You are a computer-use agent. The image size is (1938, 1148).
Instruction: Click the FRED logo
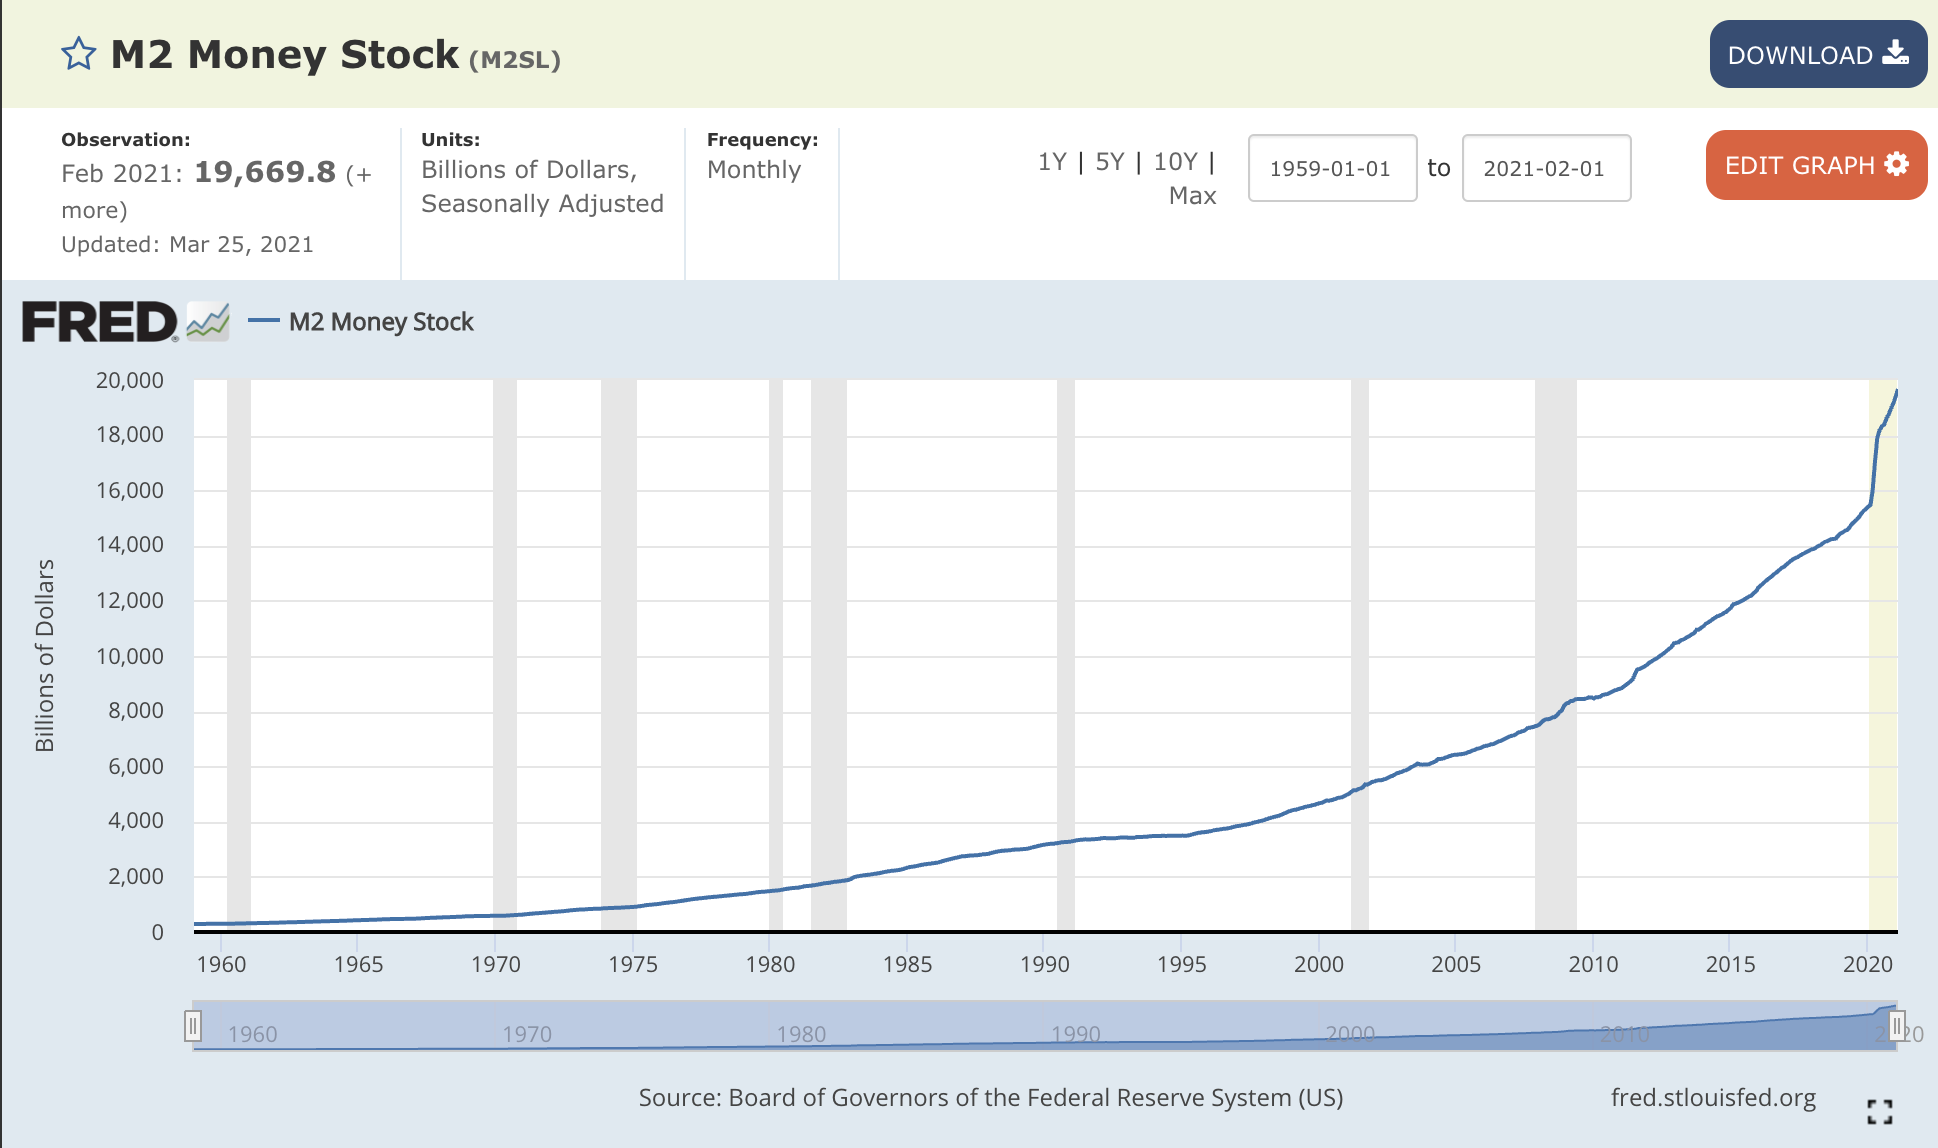coord(100,321)
